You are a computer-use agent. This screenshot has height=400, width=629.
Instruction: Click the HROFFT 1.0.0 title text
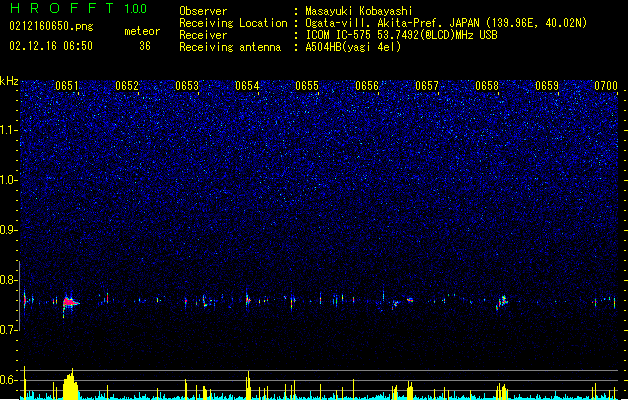point(78,8)
